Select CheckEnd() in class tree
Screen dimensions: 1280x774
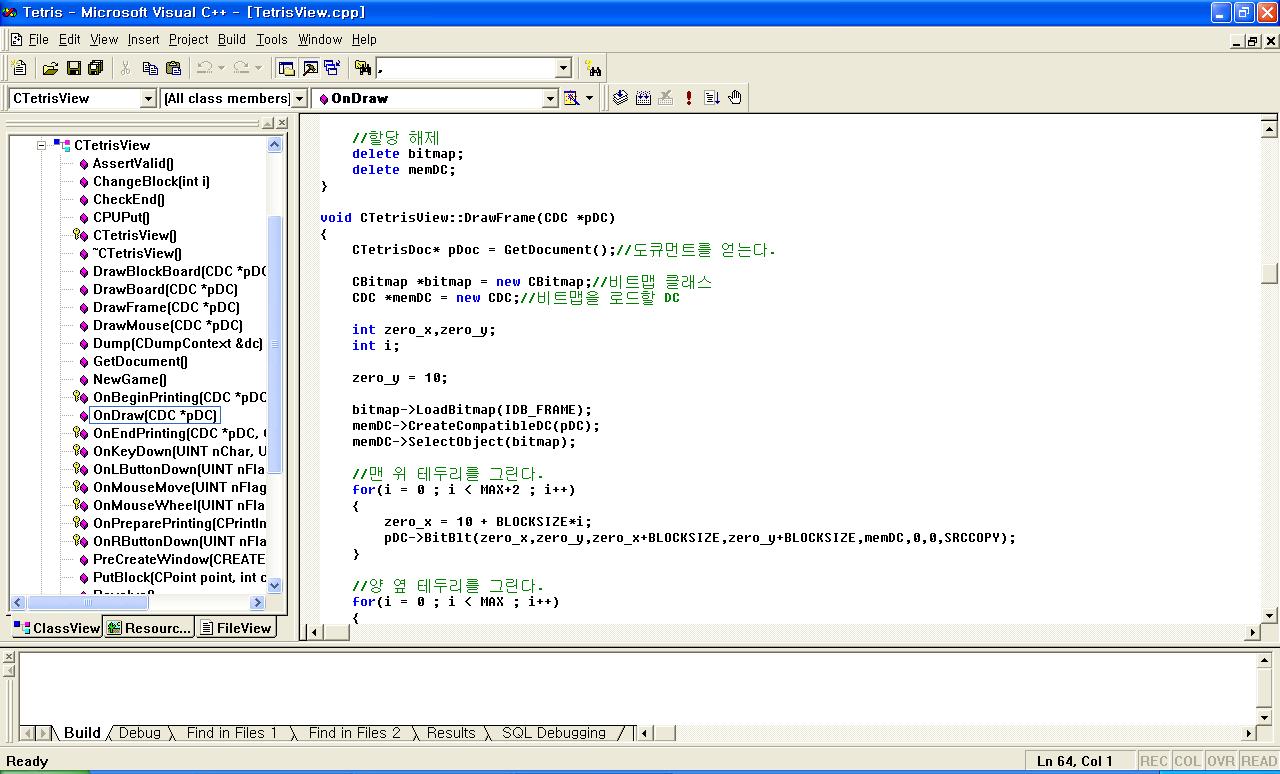click(128, 199)
